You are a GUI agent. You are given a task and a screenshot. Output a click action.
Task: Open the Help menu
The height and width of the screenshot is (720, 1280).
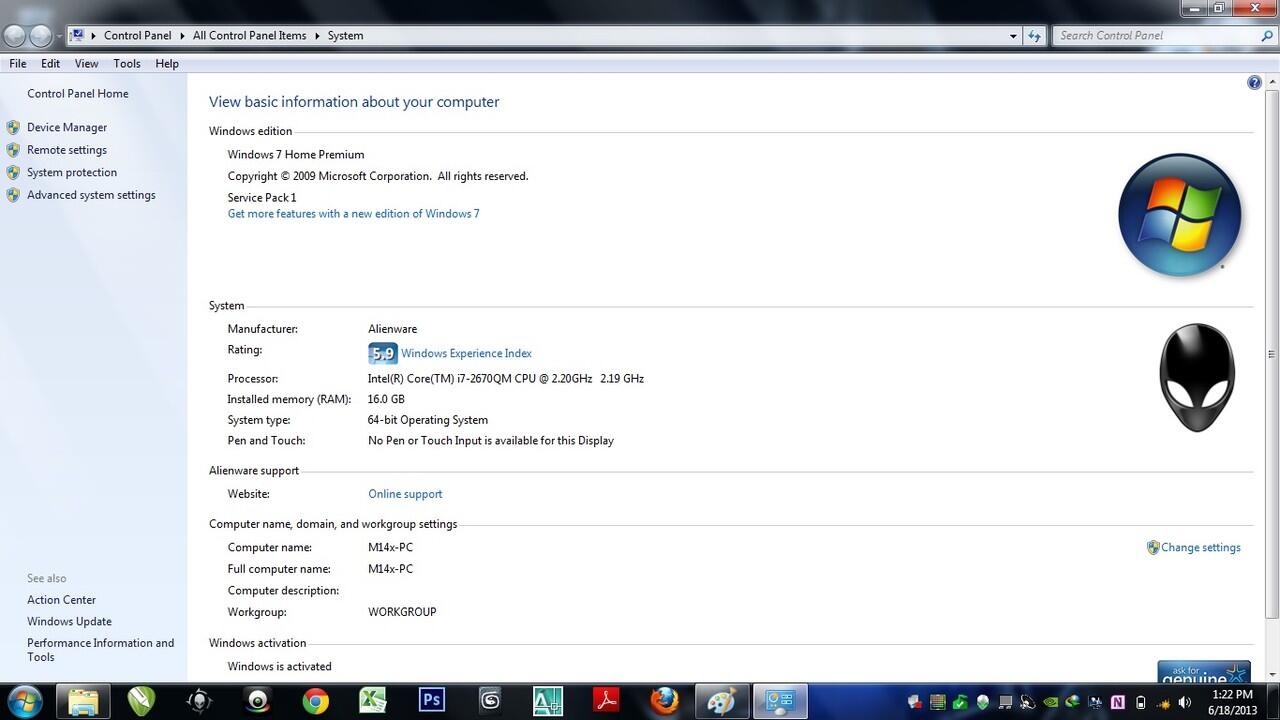pos(167,64)
